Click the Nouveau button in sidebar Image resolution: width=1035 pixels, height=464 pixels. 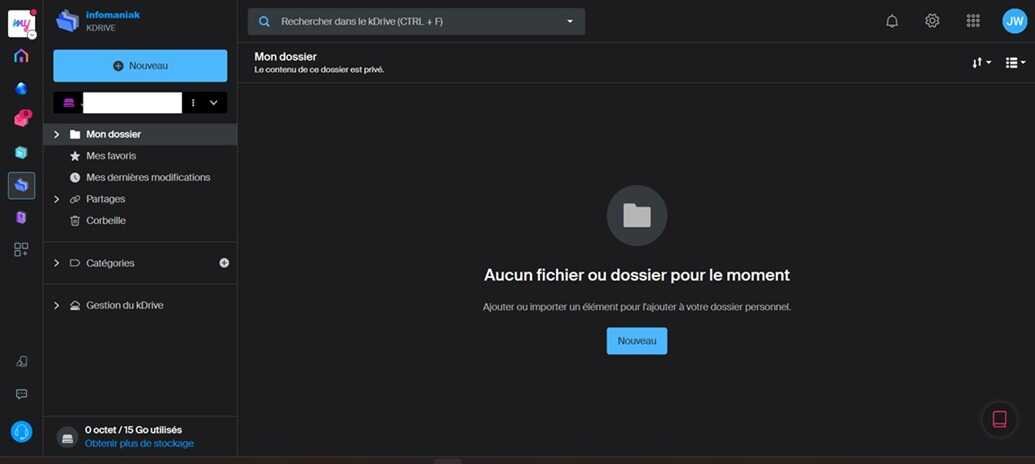point(140,66)
